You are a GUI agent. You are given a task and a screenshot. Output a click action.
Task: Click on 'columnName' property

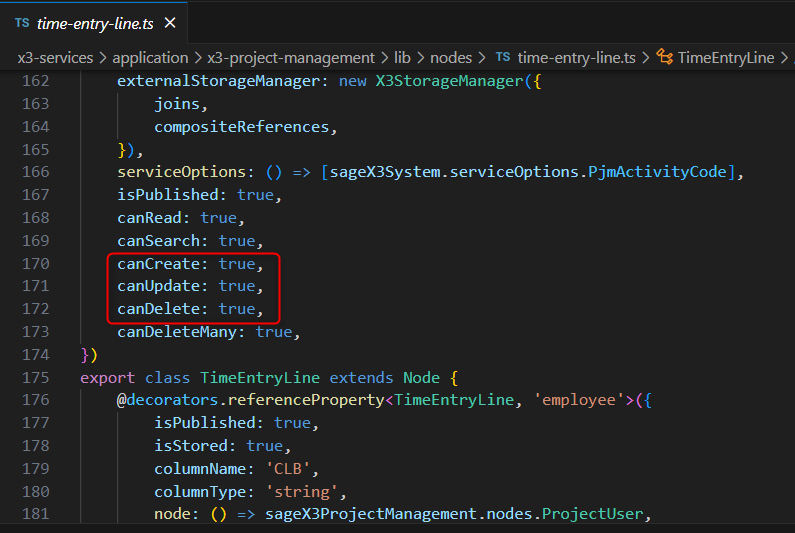tap(200, 469)
